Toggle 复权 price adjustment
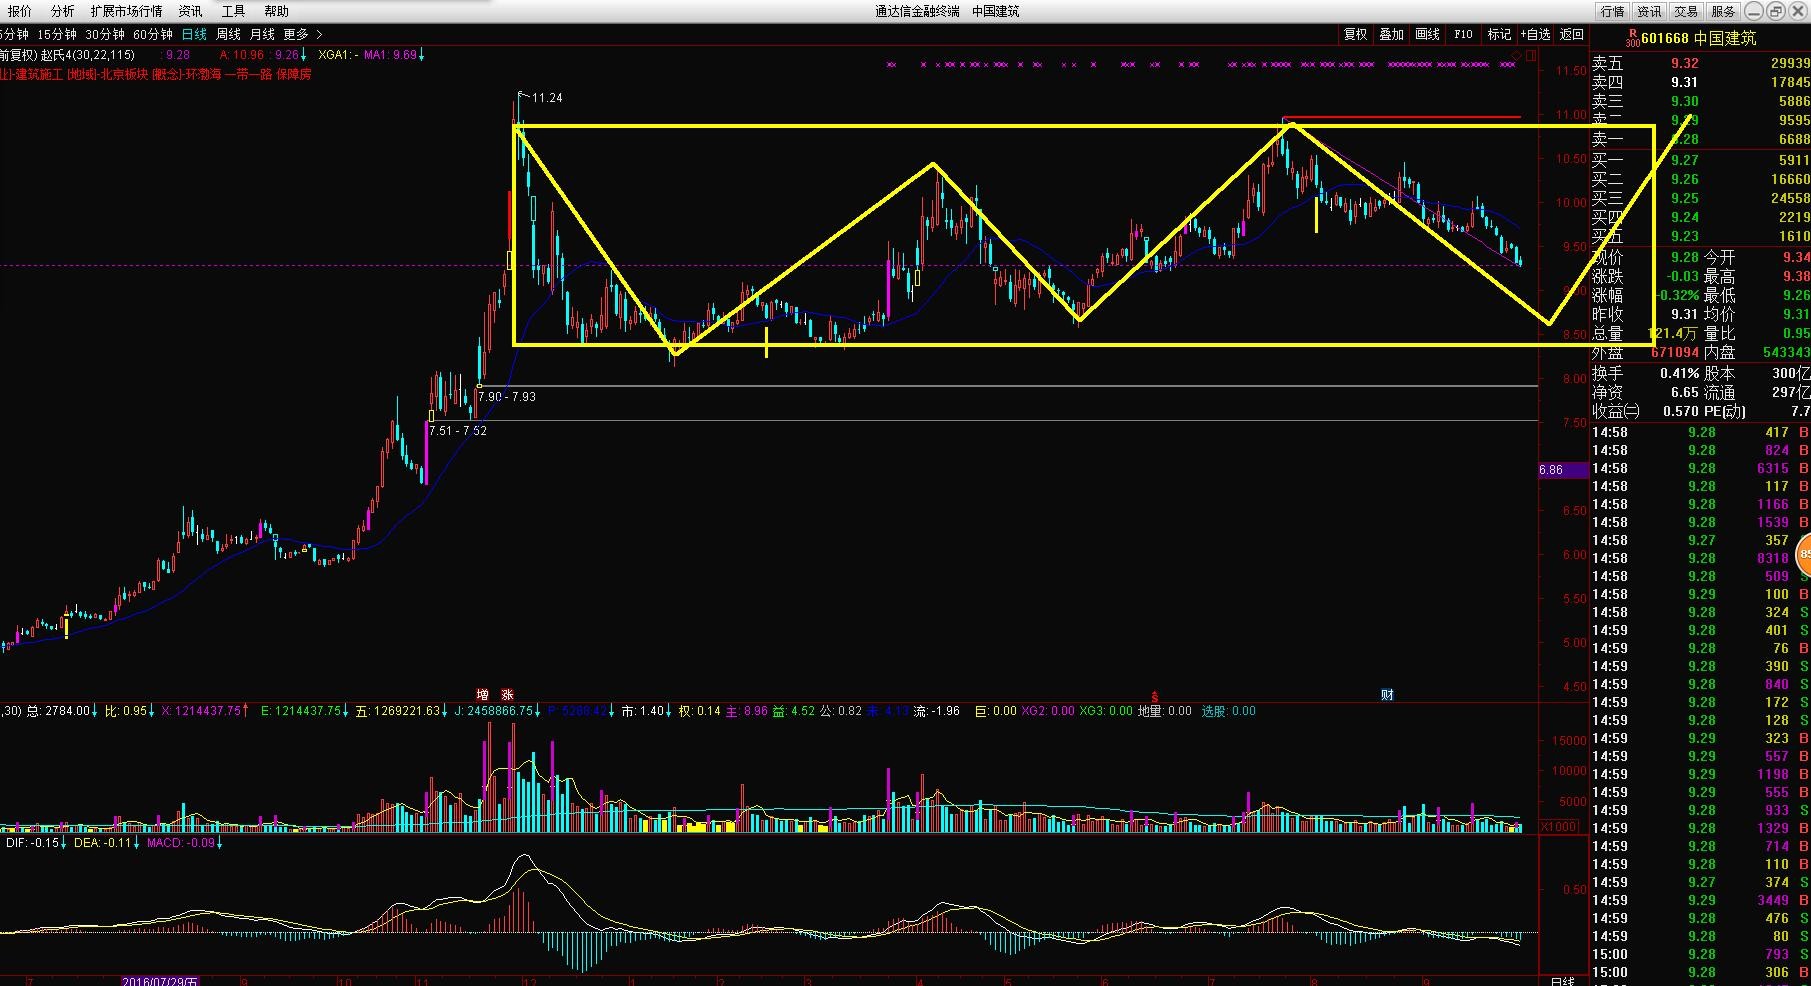 pos(1356,34)
